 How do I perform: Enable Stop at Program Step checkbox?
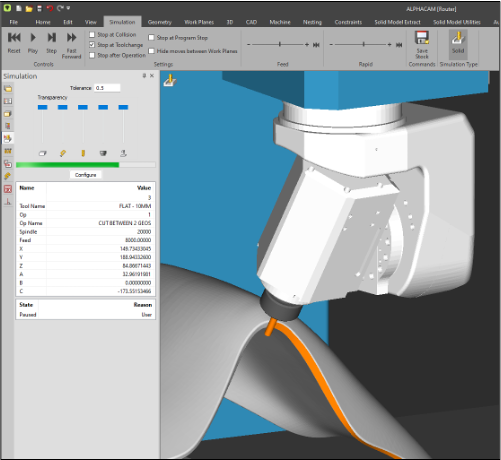point(151,38)
